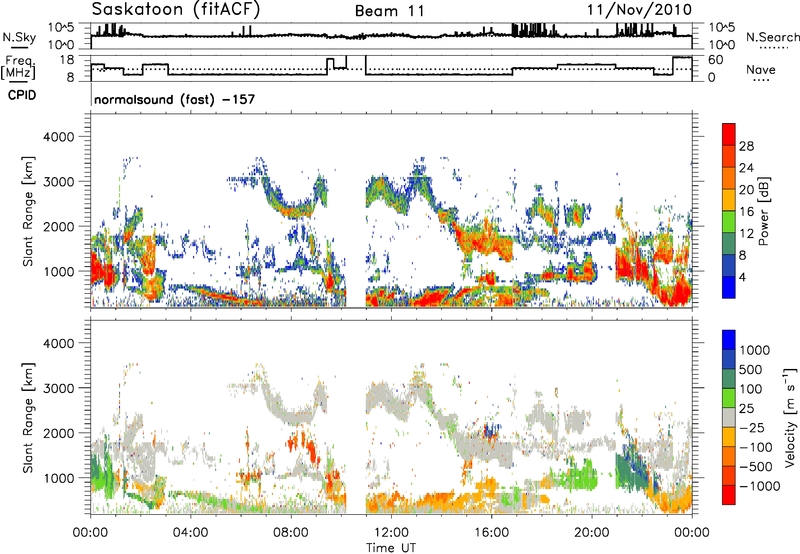Image resolution: width=800 pixels, height=554 pixels.
Task: Select the "20:00" time tick label
Action: [592, 533]
